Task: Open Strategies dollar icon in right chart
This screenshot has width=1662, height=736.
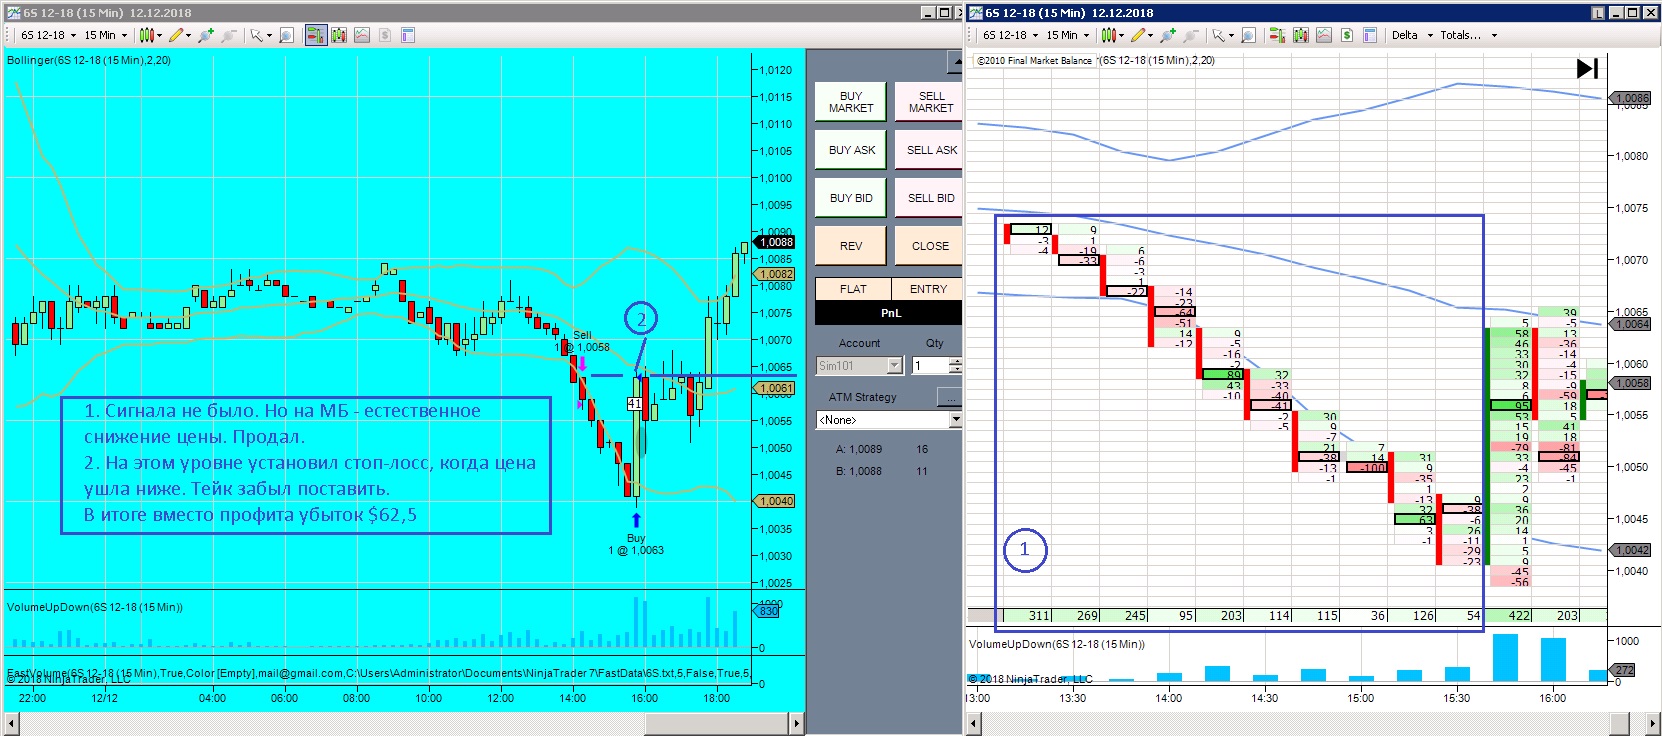Action: tap(1347, 35)
